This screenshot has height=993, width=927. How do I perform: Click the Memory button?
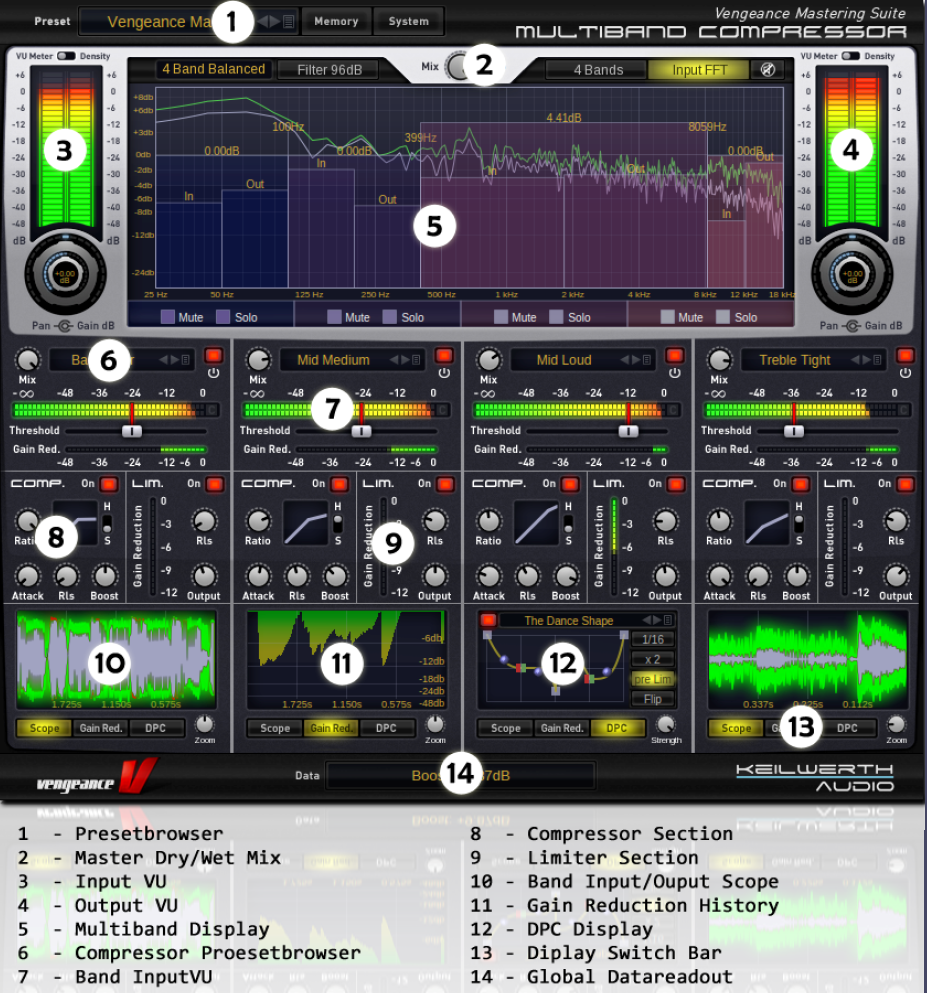point(335,21)
